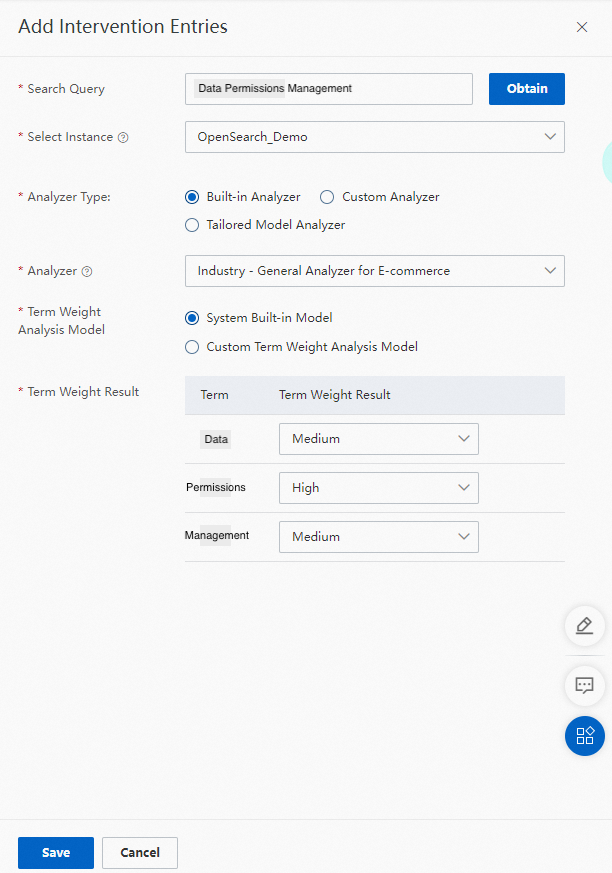Click the Term Weight Result column header
This screenshot has height=873, width=612.
[x=335, y=395]
